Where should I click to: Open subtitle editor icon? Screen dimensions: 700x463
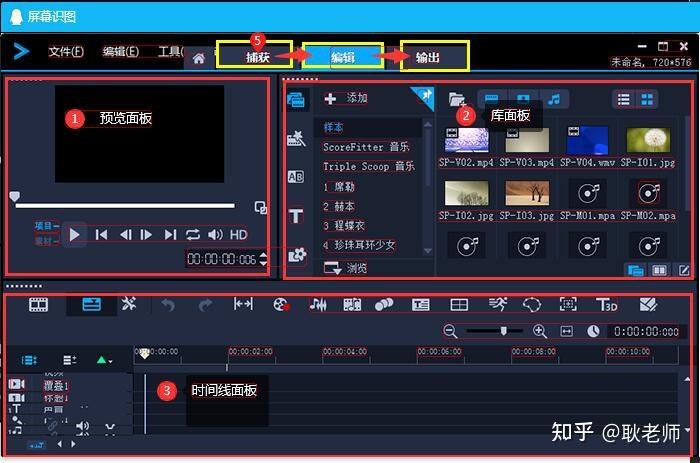pos(421,305)
